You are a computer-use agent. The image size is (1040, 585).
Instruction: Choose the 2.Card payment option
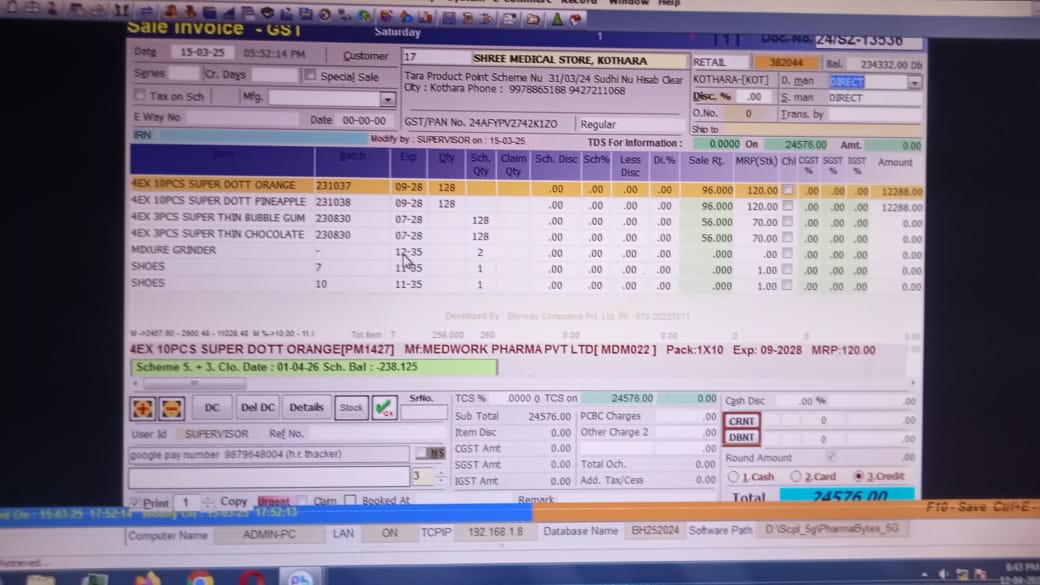(796, 477)
